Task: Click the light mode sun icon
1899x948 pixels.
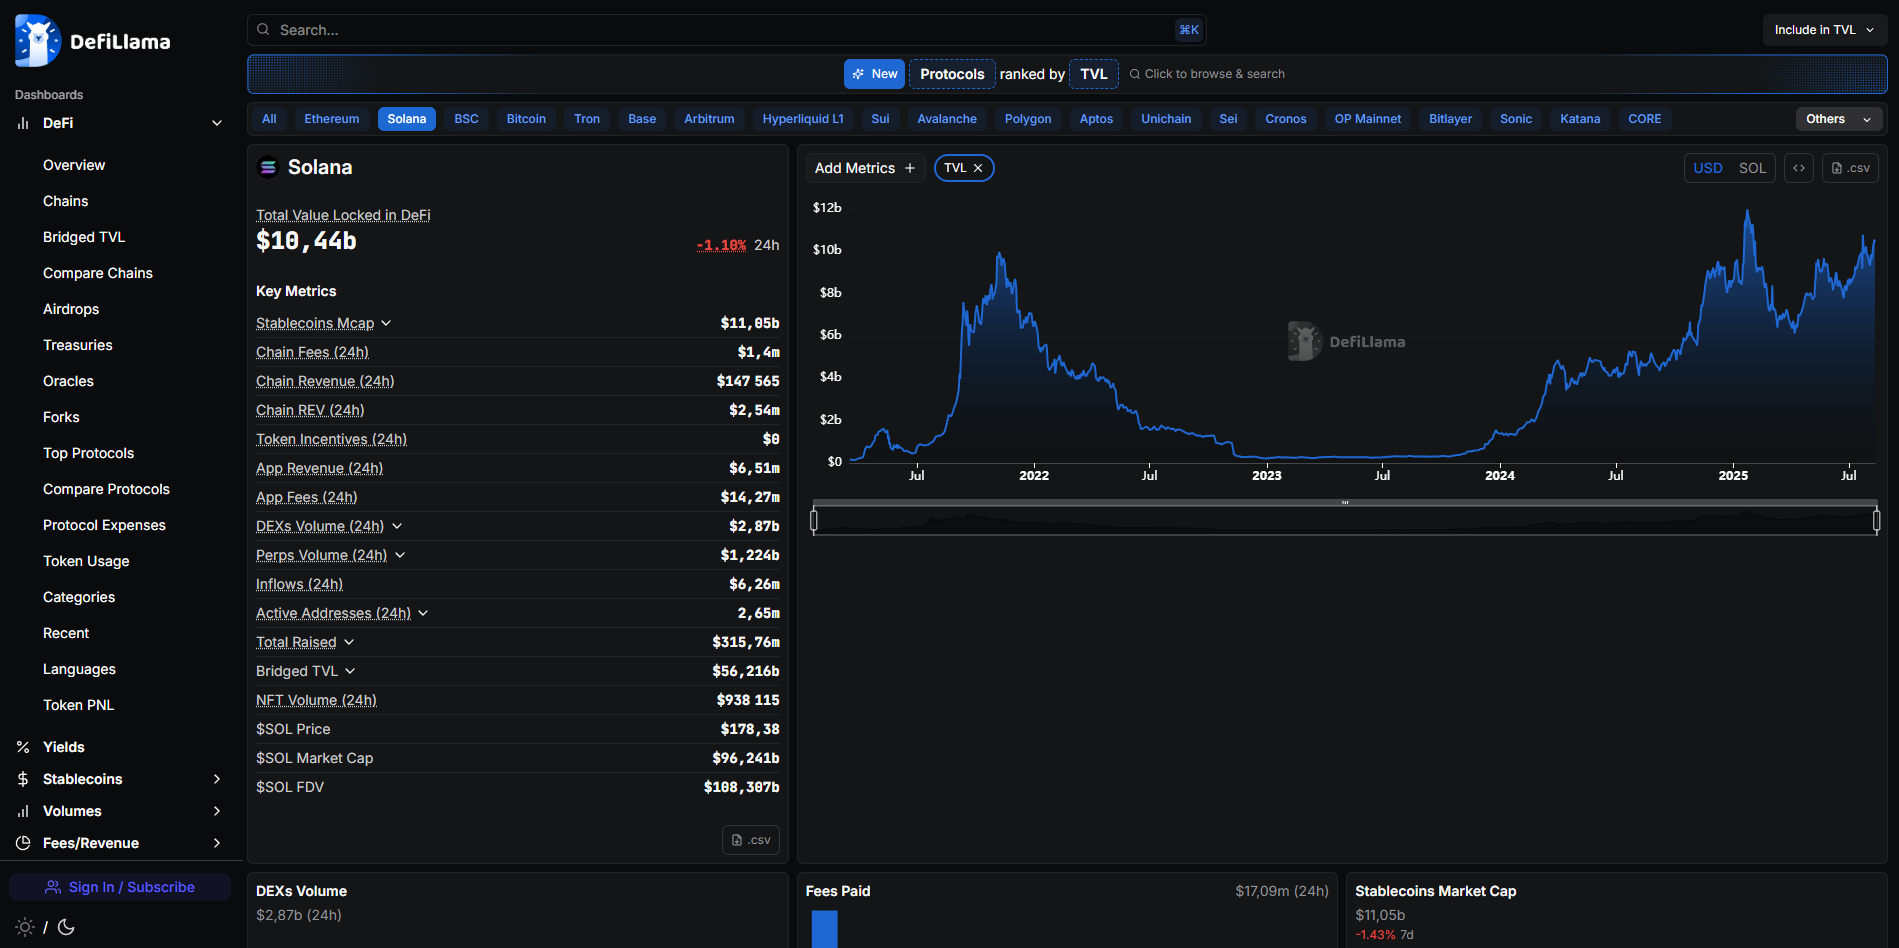Action: pyautogui.click(x=25, y=927)
